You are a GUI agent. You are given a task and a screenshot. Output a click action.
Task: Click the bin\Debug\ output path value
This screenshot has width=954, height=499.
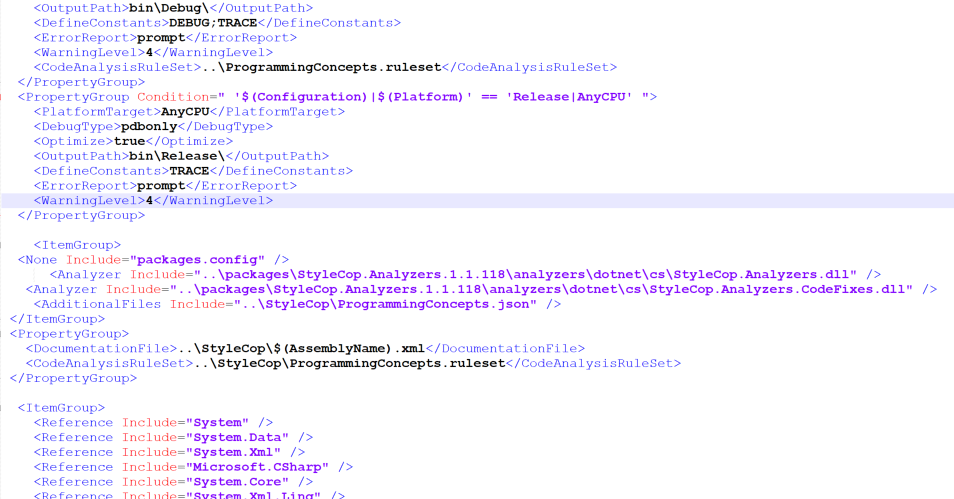tap(169, 8)
